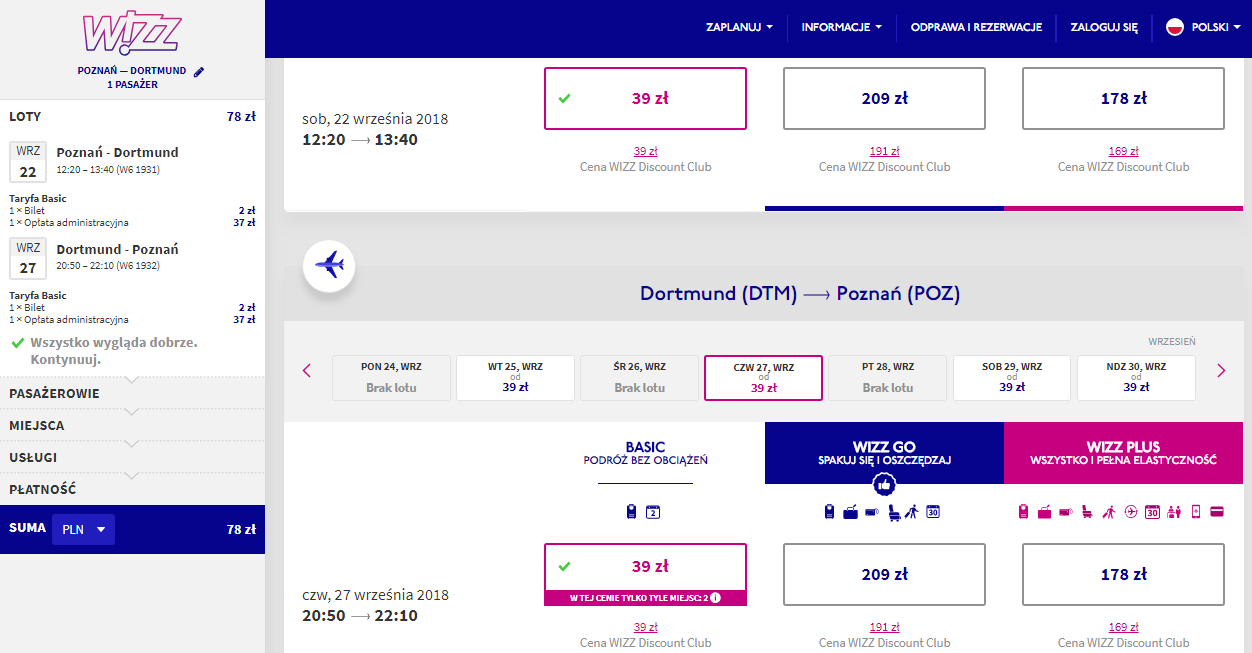The height and width of the screenshot is (653, 1252).
Task: Click the ticket icon under WIZZ GO
Action: pyautogui.click(x=872, y=512)
